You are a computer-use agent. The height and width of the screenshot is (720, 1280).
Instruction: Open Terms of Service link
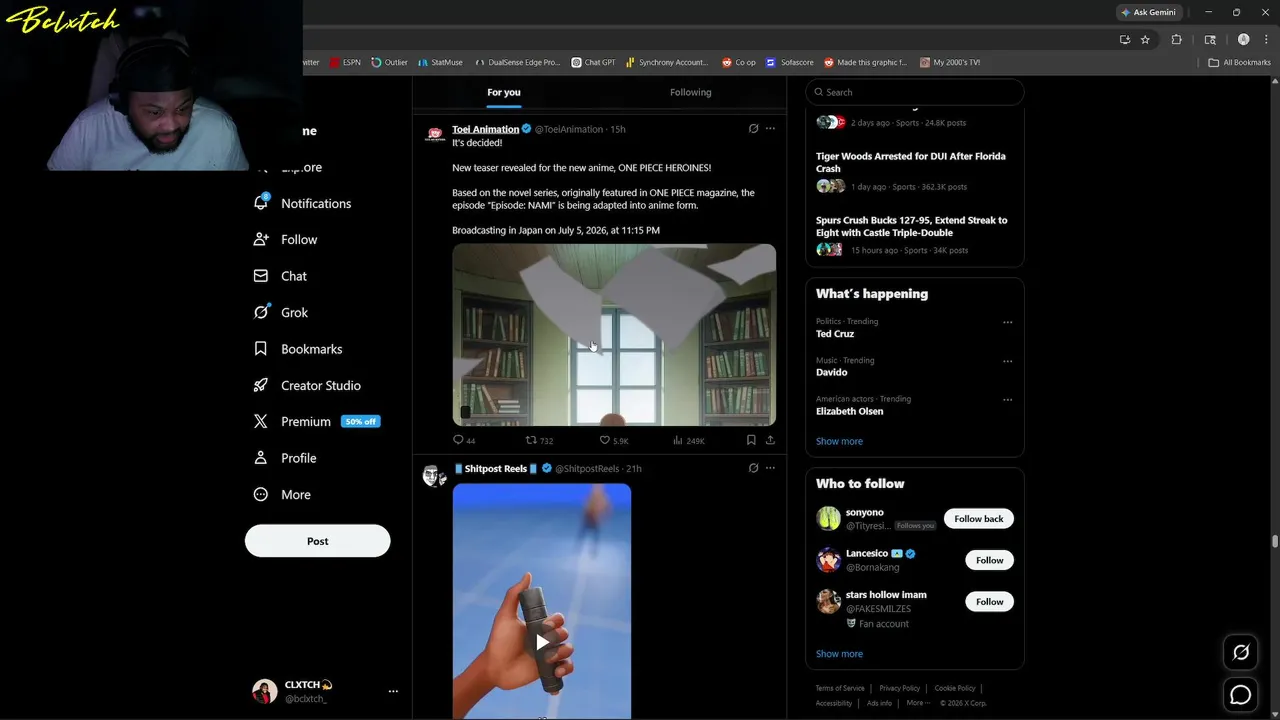840,688
